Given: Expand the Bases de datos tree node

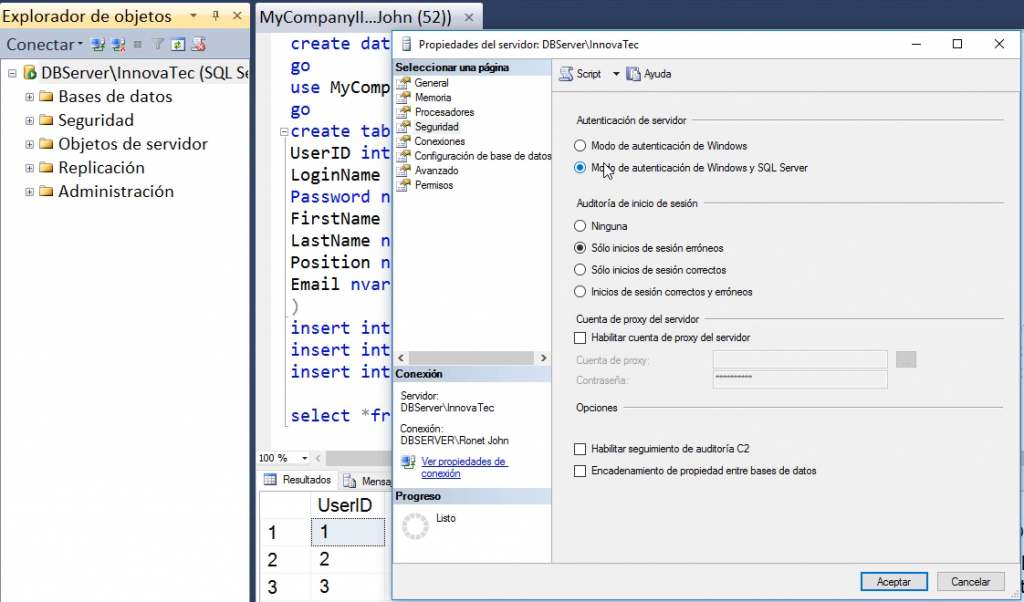Looking at the screenshot, I should tap(28, 96).
